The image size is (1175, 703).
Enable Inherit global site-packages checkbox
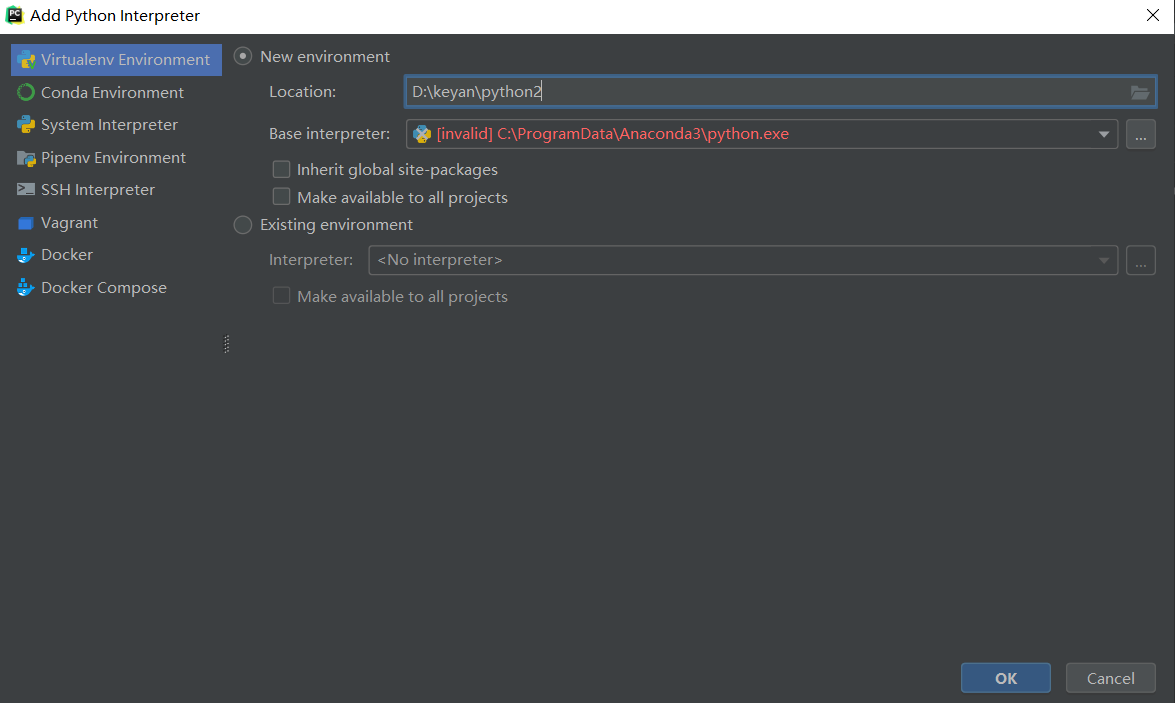282,170
